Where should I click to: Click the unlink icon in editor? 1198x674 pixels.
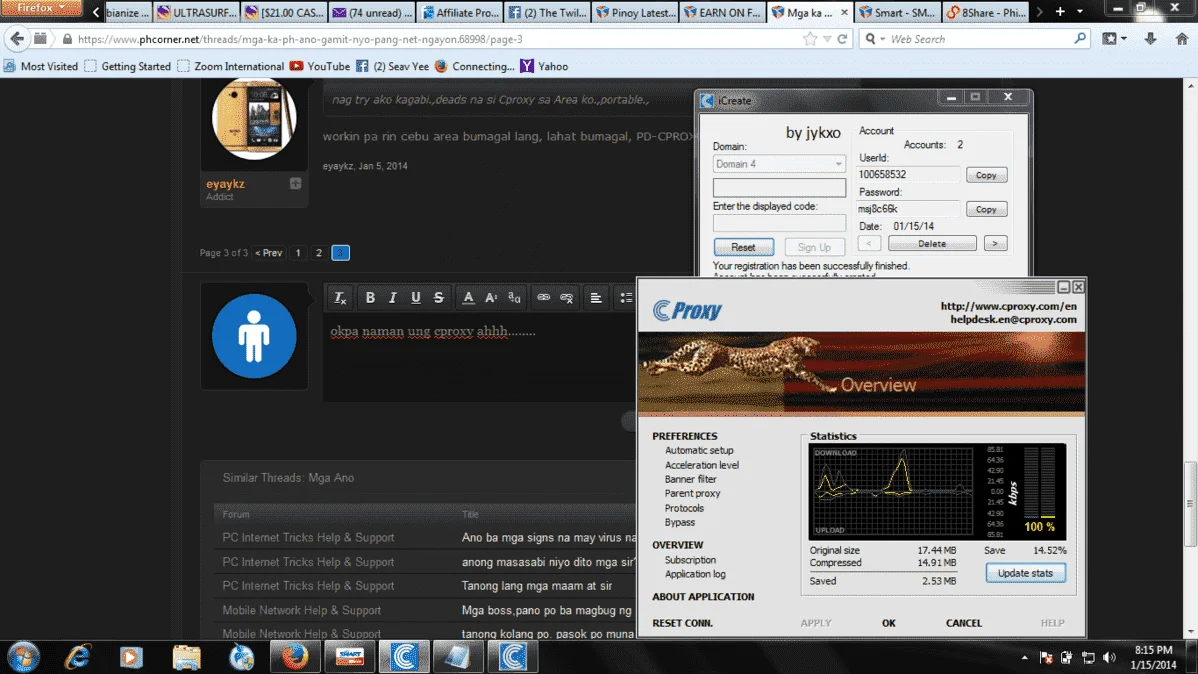pyautogui.click(x=566, y=298)
